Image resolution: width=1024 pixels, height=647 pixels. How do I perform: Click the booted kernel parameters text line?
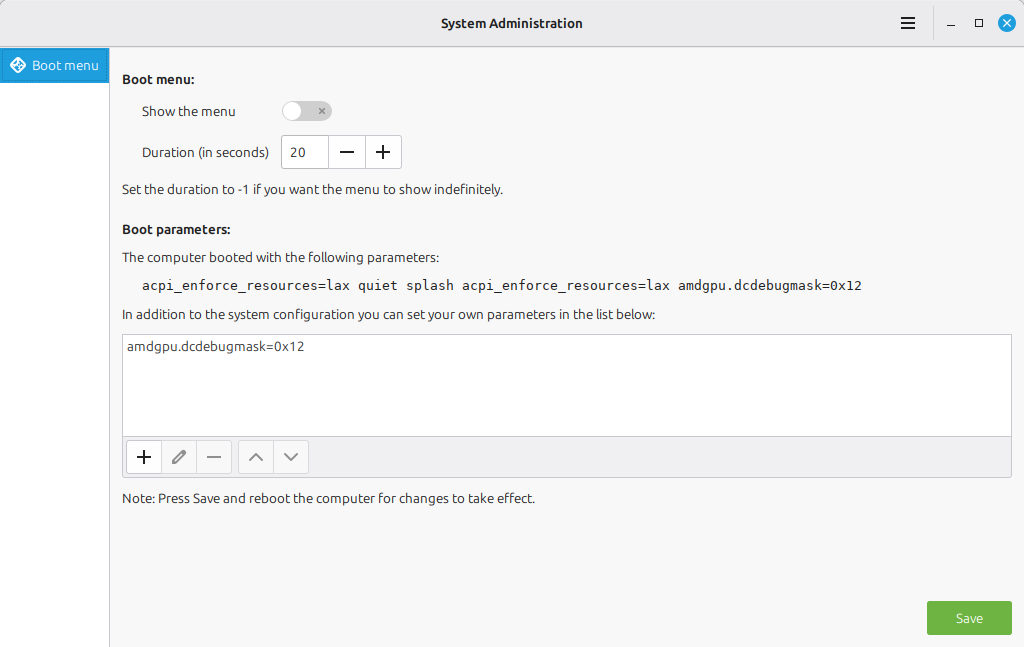501,285
